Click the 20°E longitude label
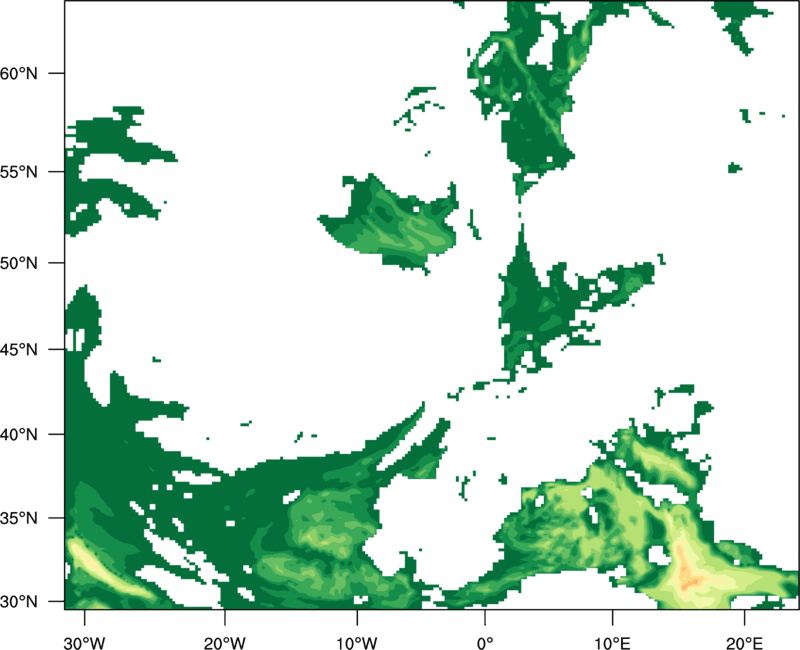This screenshot has width=800, height=650. coord(744,643)
